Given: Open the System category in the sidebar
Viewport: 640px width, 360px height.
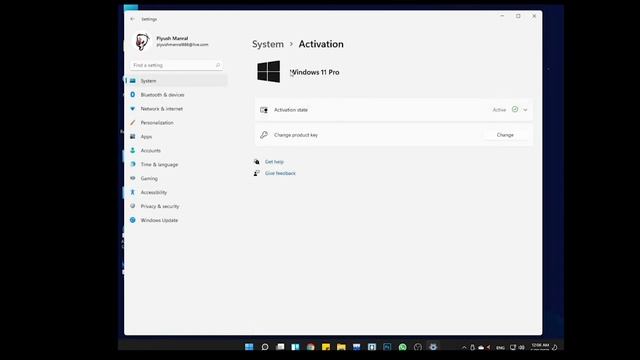Looking at the screenshot, I should pyautogui.click(x=177, y=81).
